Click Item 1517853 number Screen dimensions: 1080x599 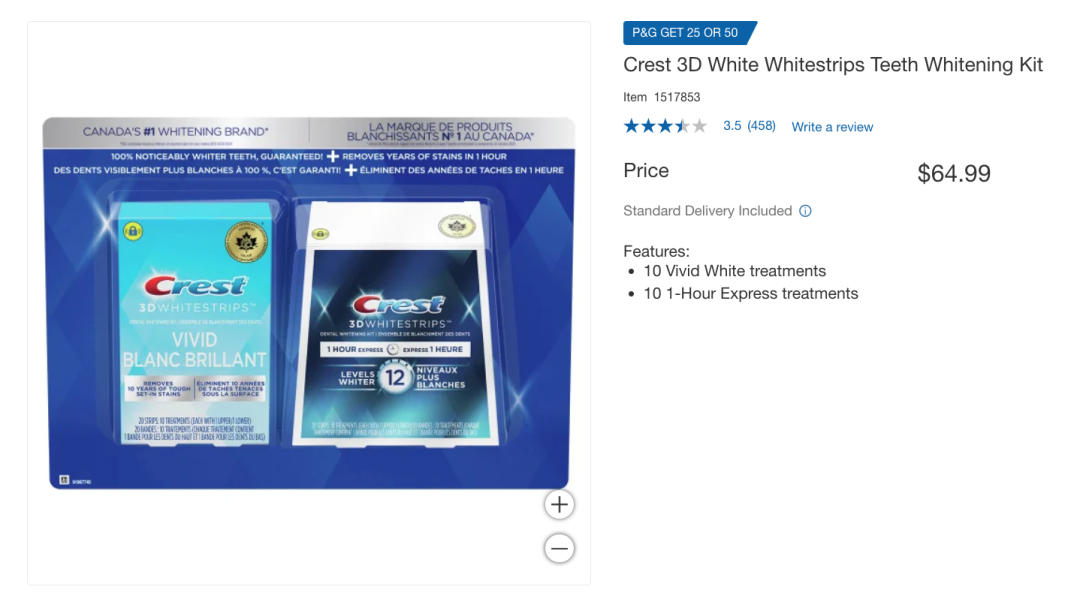[661, 97]
